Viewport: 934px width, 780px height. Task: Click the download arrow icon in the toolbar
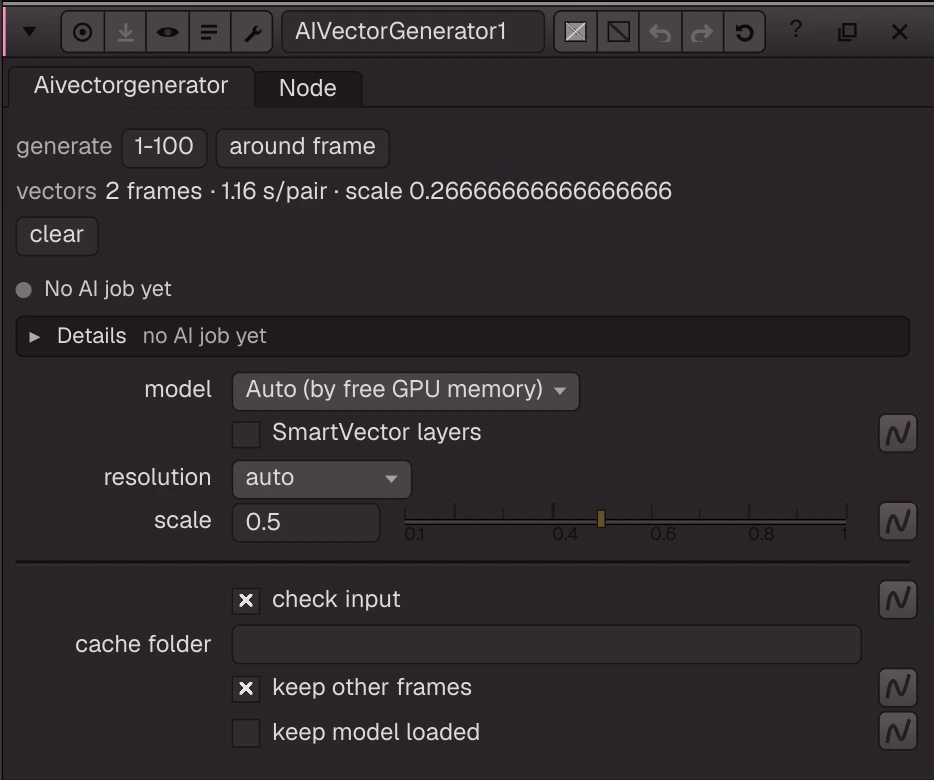125,32
